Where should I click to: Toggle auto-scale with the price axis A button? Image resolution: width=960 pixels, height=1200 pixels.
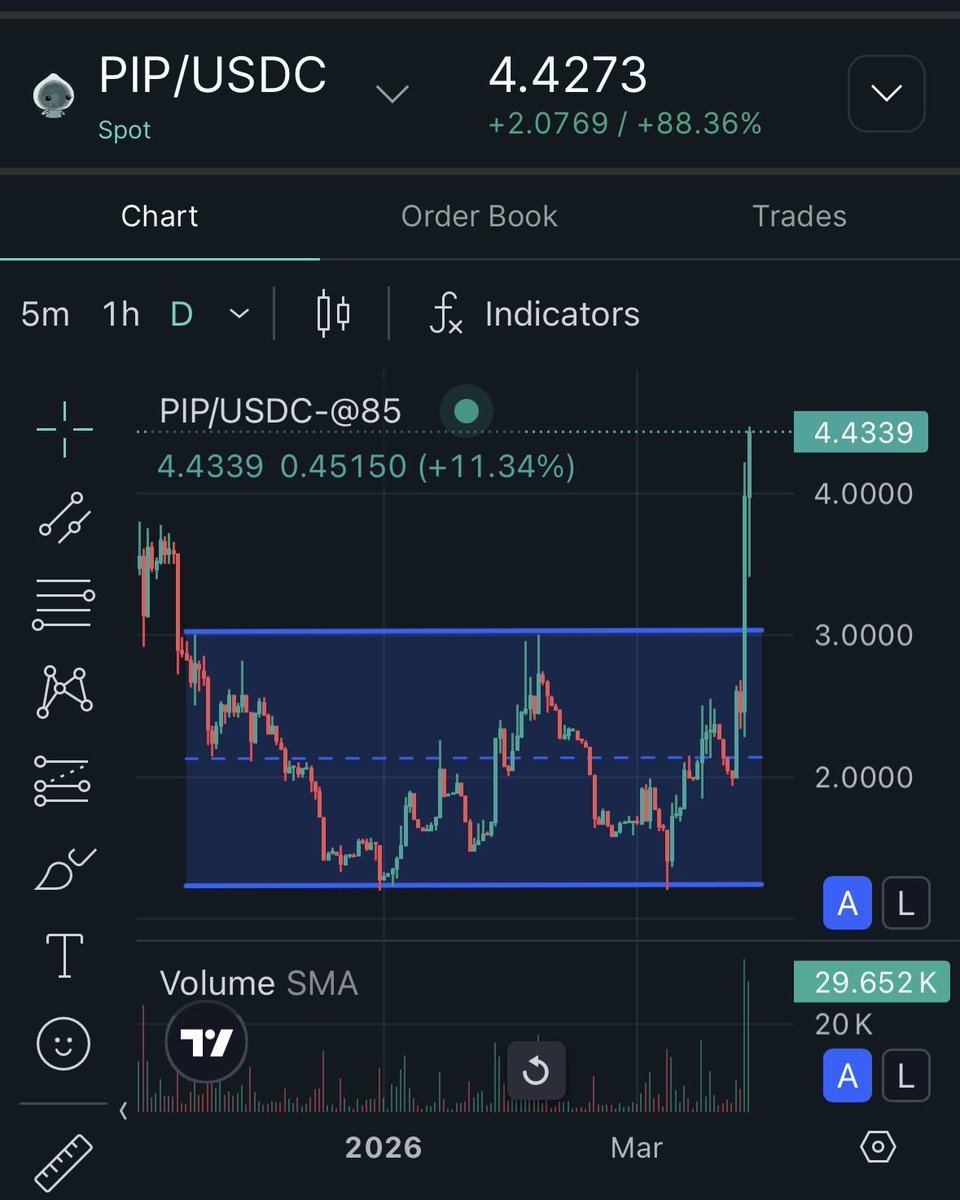847,903
